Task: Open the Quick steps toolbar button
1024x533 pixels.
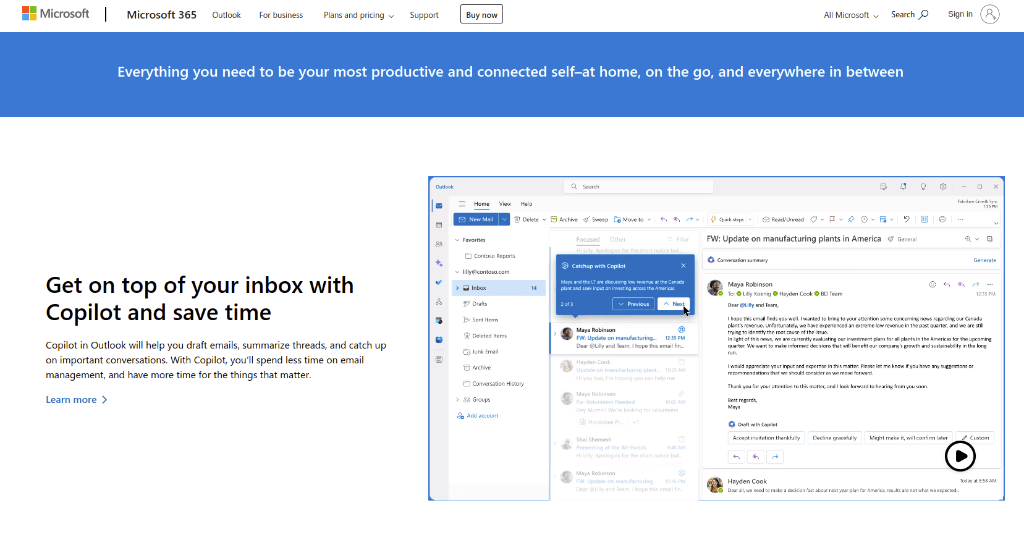Action: (727, 219)
